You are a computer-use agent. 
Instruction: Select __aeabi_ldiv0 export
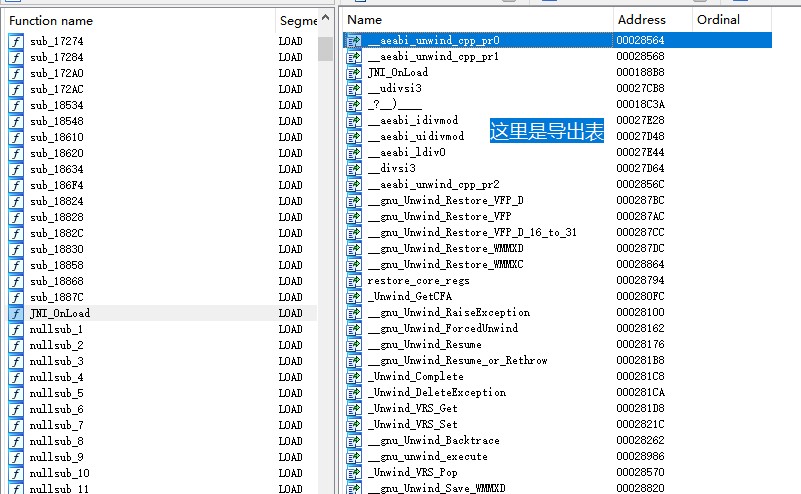pos(557,152)
